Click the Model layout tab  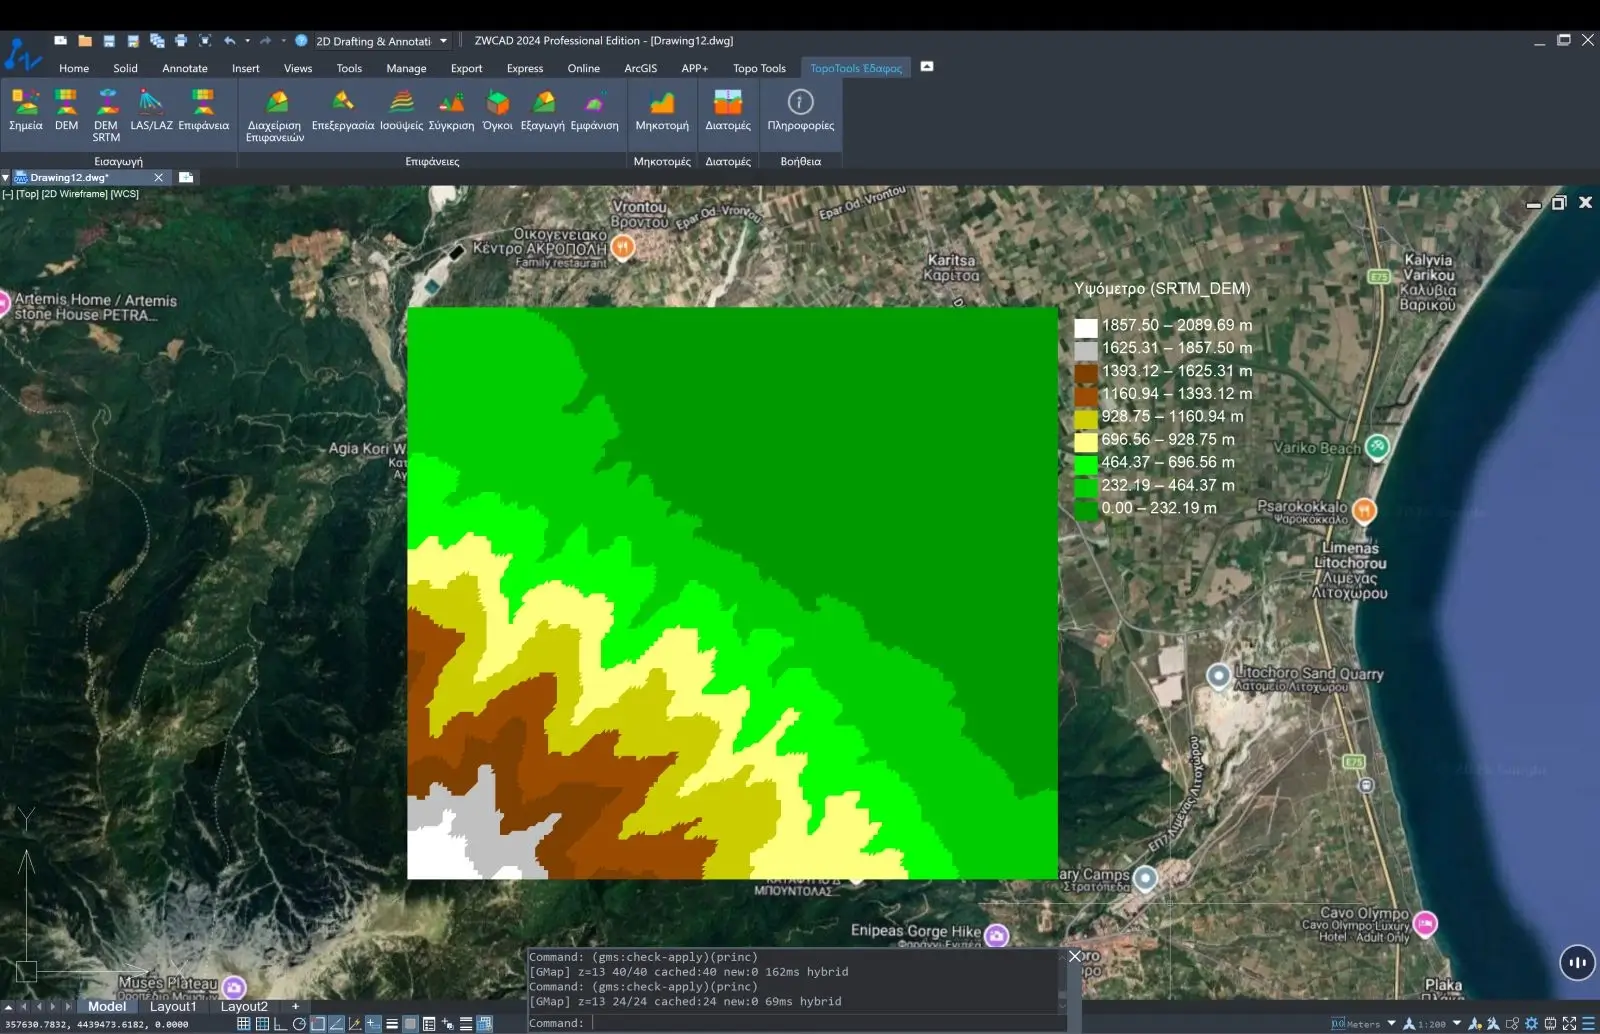click(x=107, y=1006)
